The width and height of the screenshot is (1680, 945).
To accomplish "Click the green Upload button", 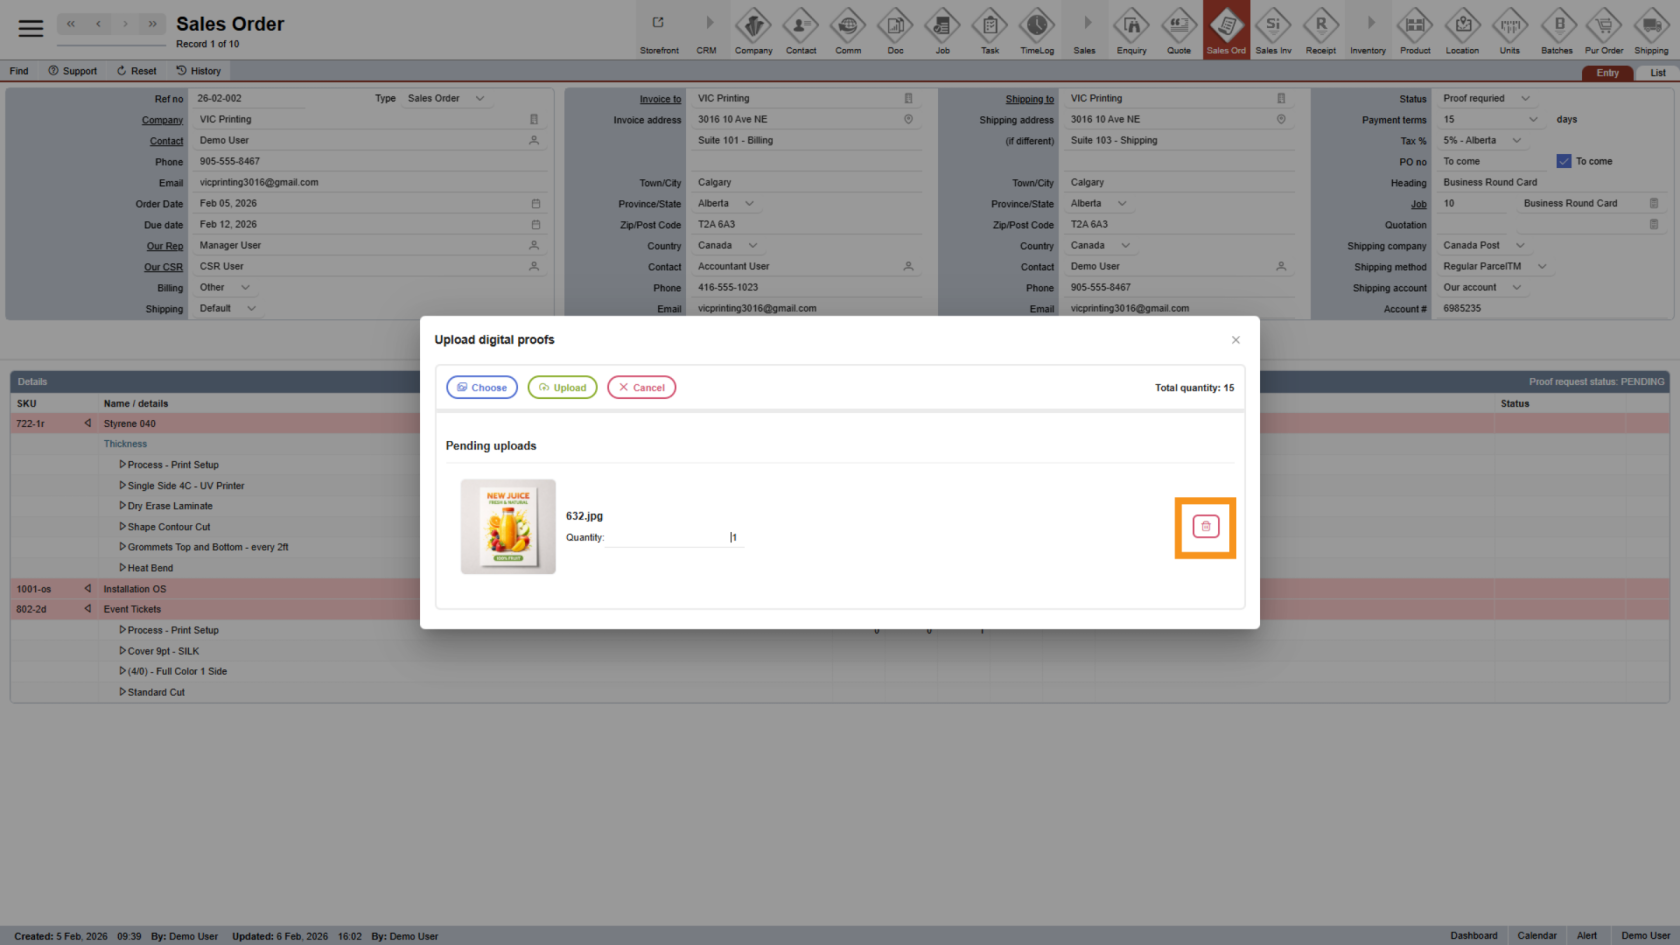I will coord(562,388).
